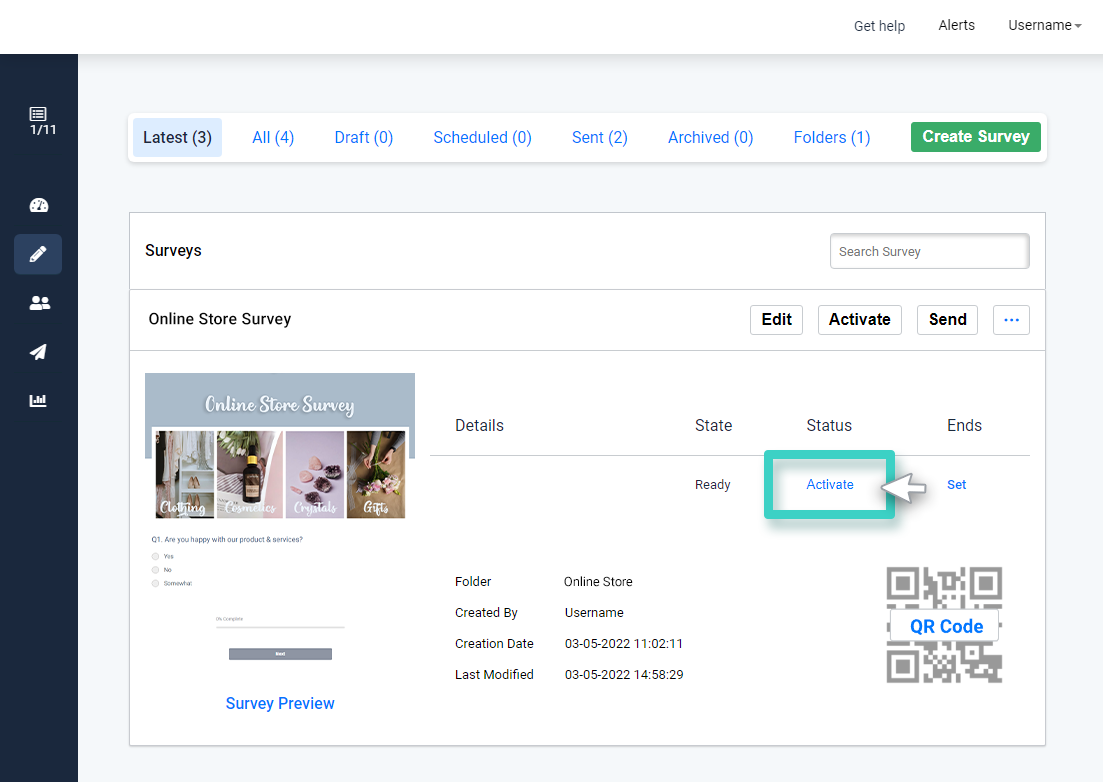The width and height of the screenshot is (1103, 782).
Task: Open the Survey Preview link
Action: 280,703
